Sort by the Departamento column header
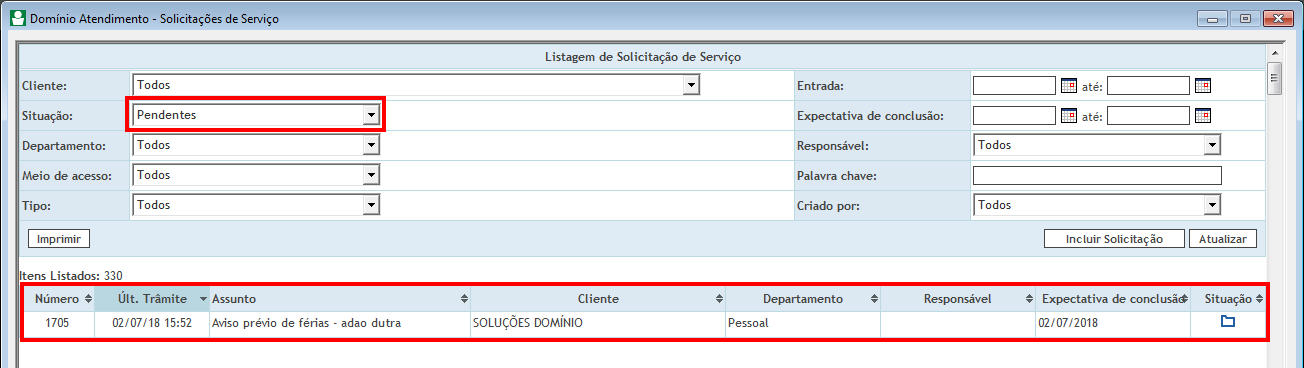This screenshot has width=1304, height=368. click(x=803, y=299)
